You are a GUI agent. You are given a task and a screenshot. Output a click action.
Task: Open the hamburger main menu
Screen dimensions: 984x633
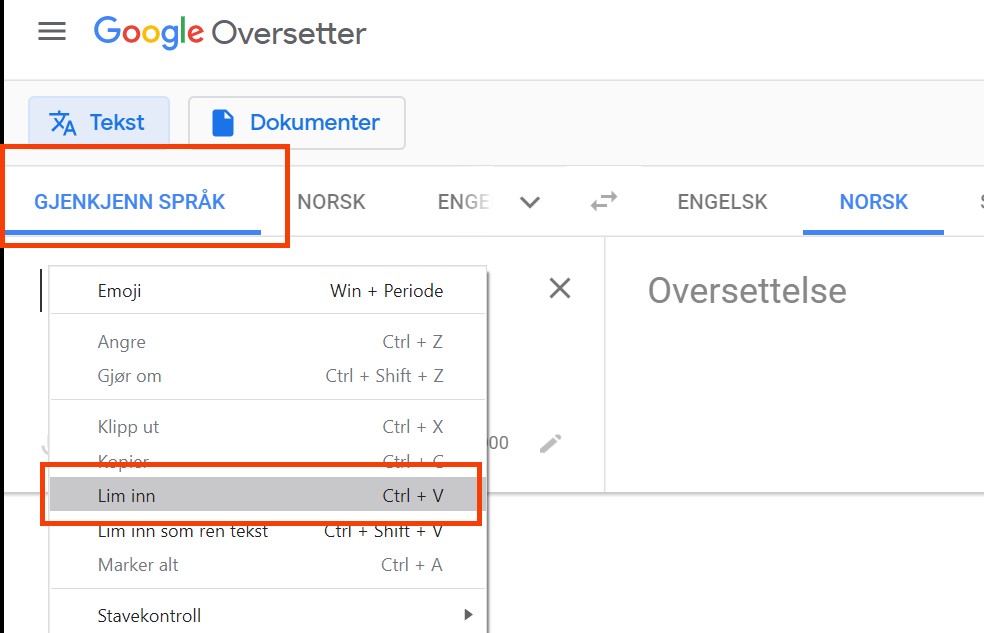[52, 31]
